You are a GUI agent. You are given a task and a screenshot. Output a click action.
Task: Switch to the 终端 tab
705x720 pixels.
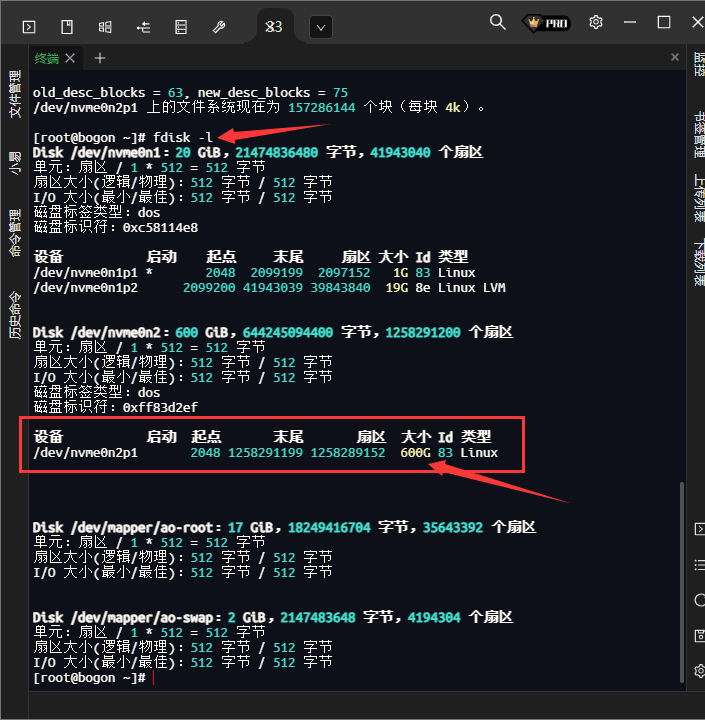pos(47,58)
